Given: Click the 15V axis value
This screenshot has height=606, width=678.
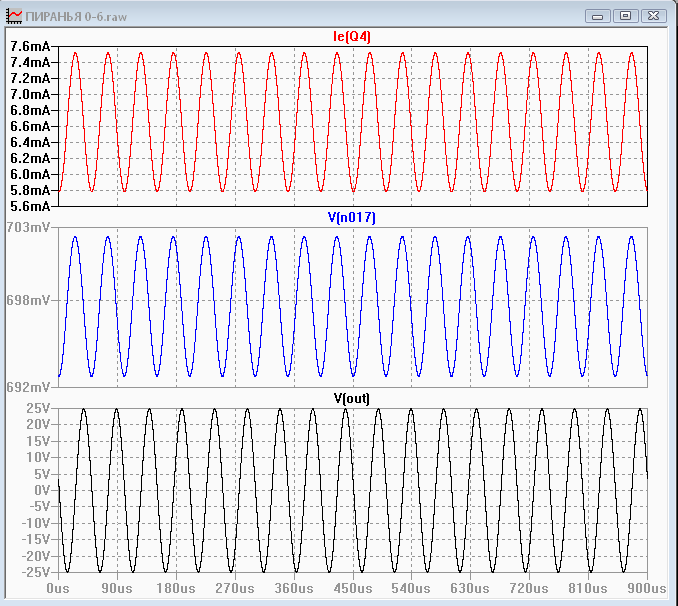Looking at the screenshot, I should tap(38, 441).
